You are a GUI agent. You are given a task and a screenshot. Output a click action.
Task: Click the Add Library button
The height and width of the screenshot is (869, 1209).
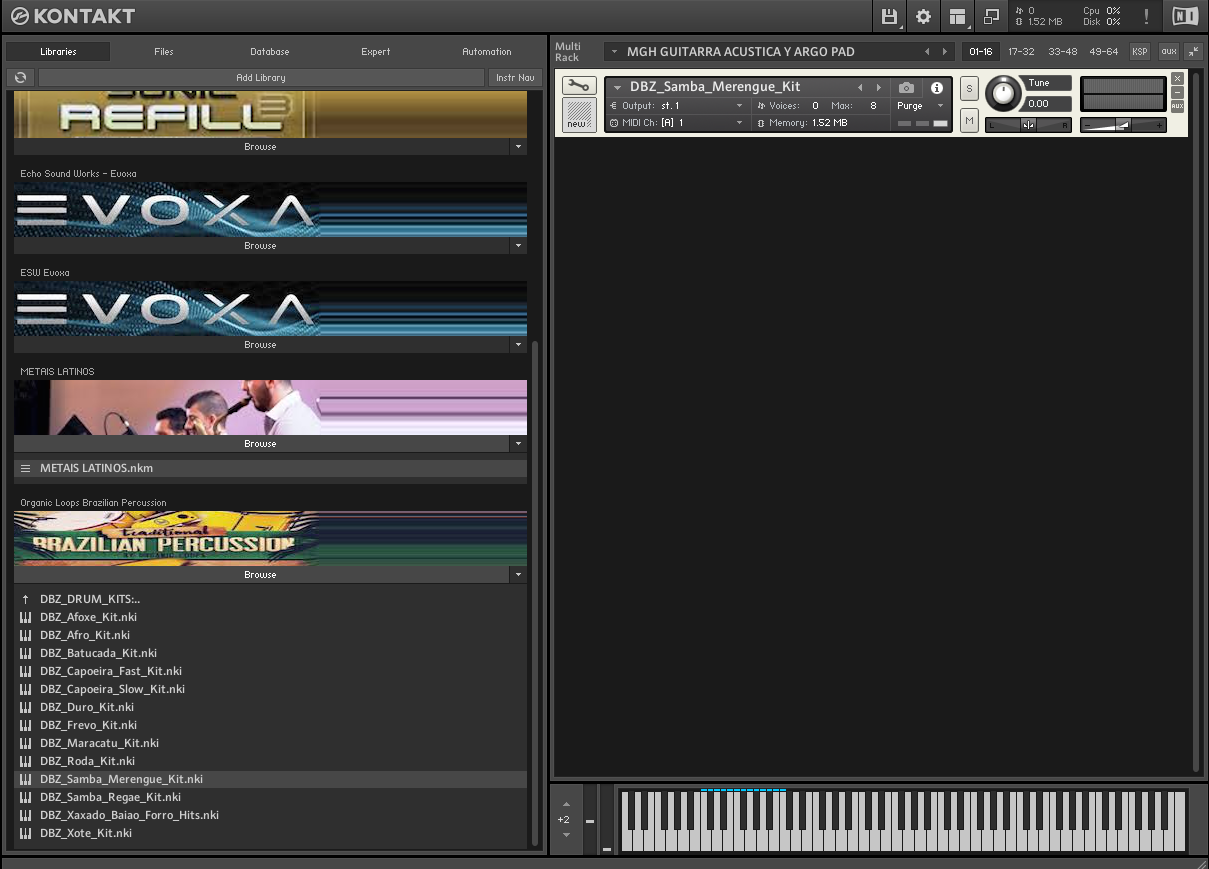point(261,77)
